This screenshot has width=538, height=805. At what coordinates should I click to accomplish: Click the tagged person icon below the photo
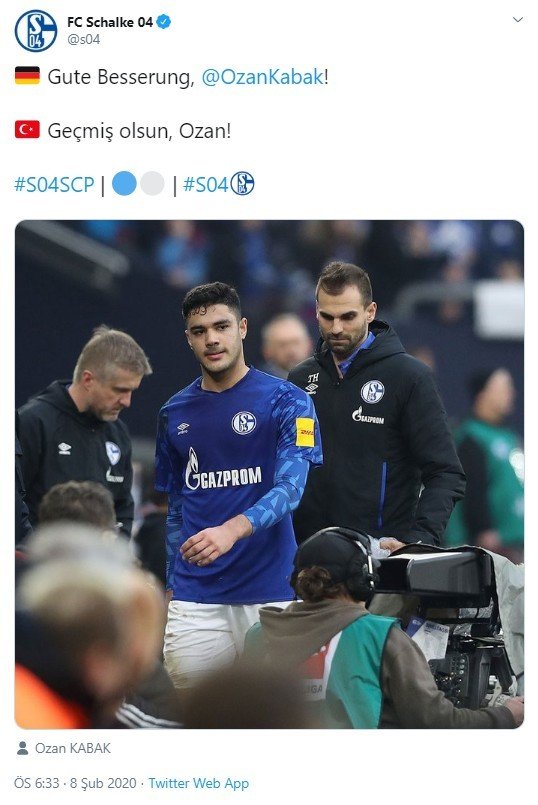pyautogui.click(x=22, y=748)
